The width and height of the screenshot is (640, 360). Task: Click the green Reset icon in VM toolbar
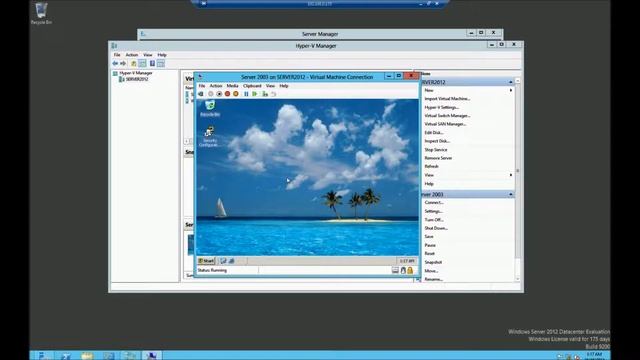pos(255,94)
